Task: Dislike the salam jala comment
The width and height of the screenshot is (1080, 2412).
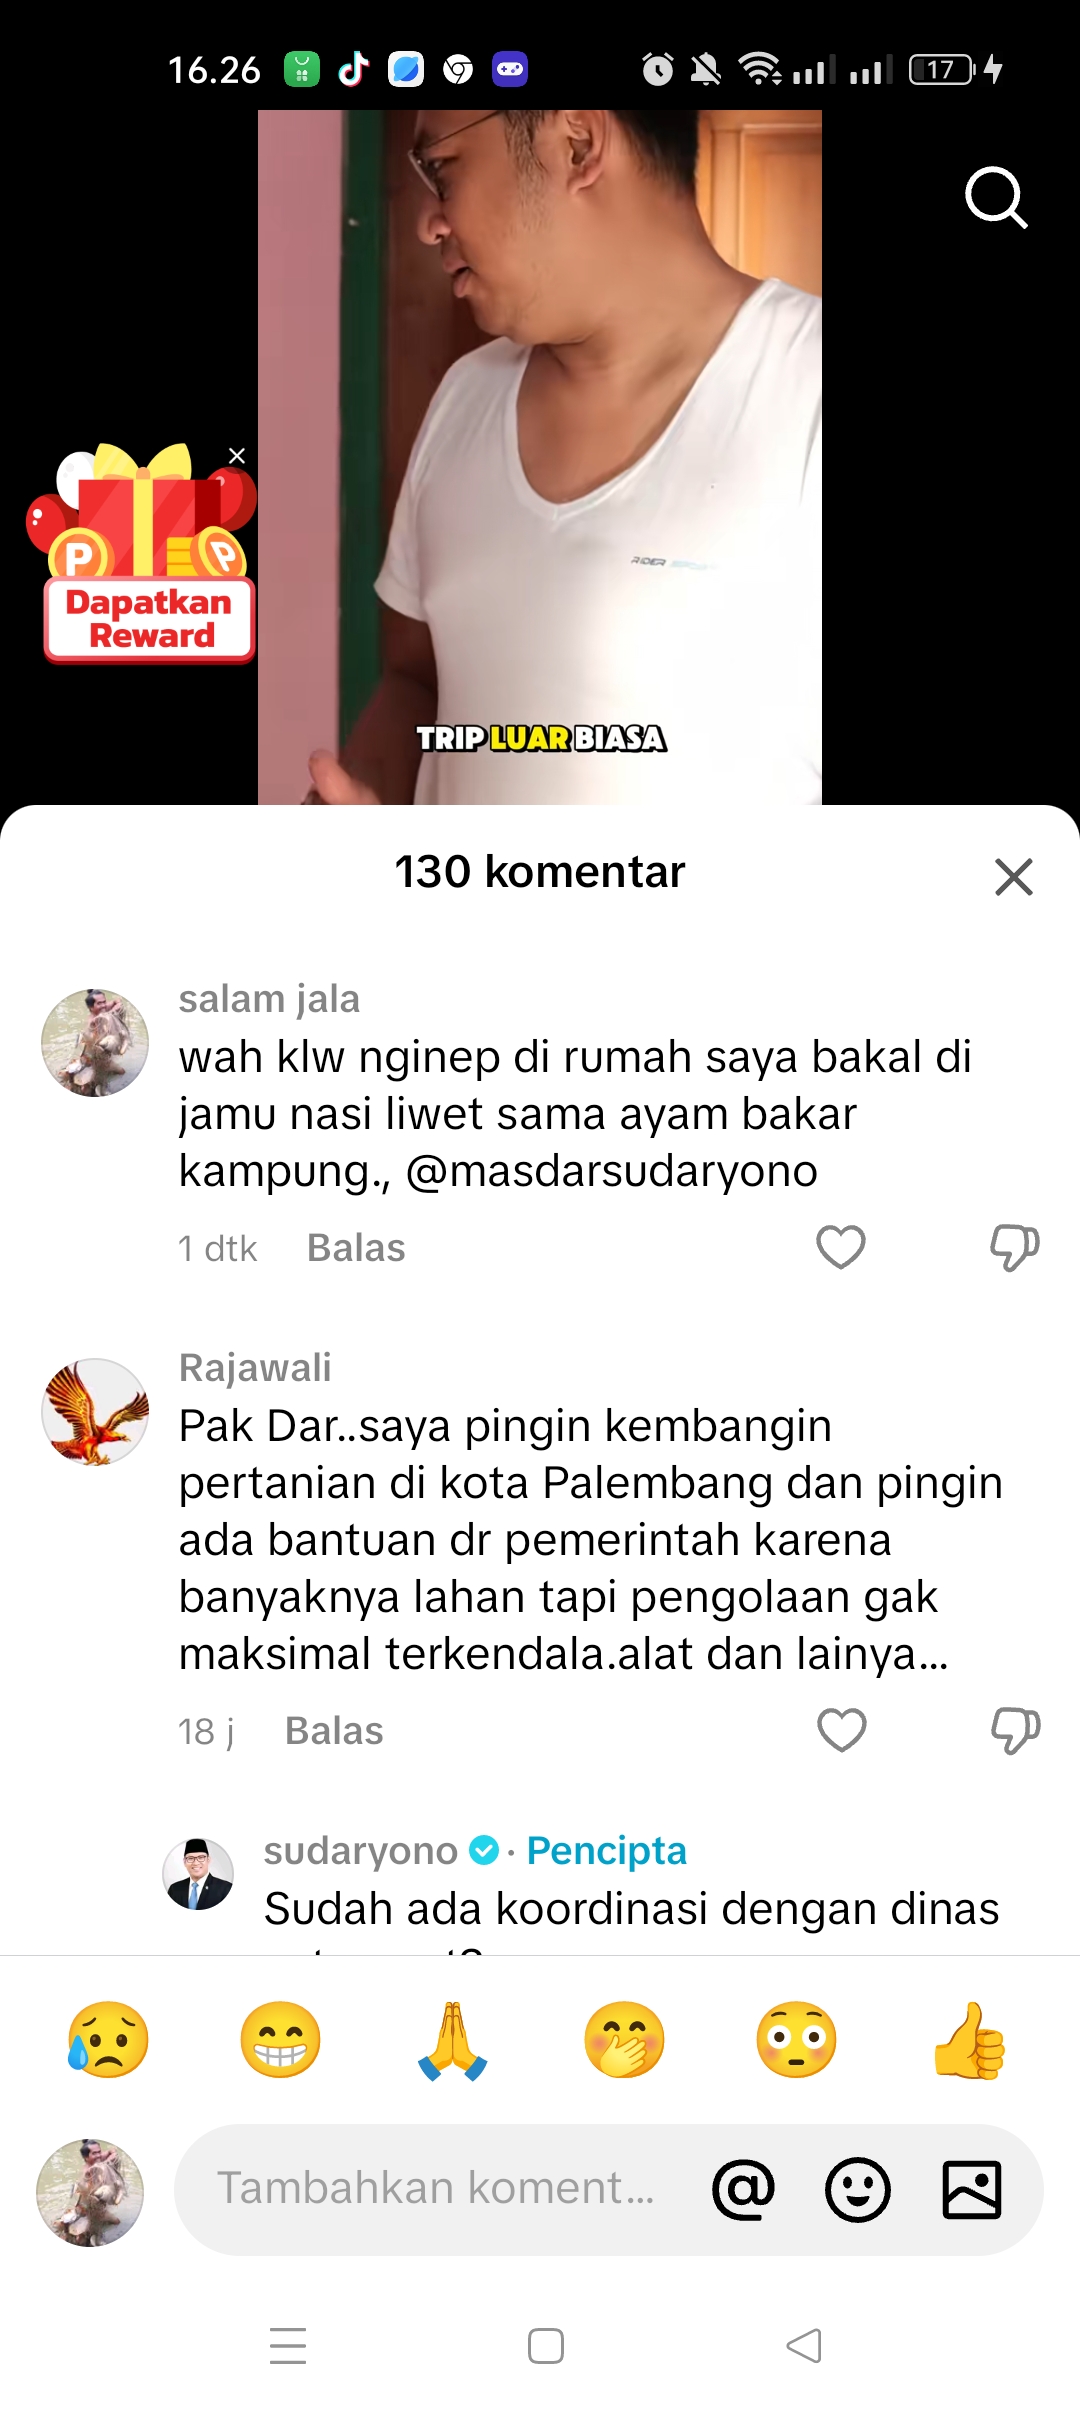Action: [x=1014, y=1247]
